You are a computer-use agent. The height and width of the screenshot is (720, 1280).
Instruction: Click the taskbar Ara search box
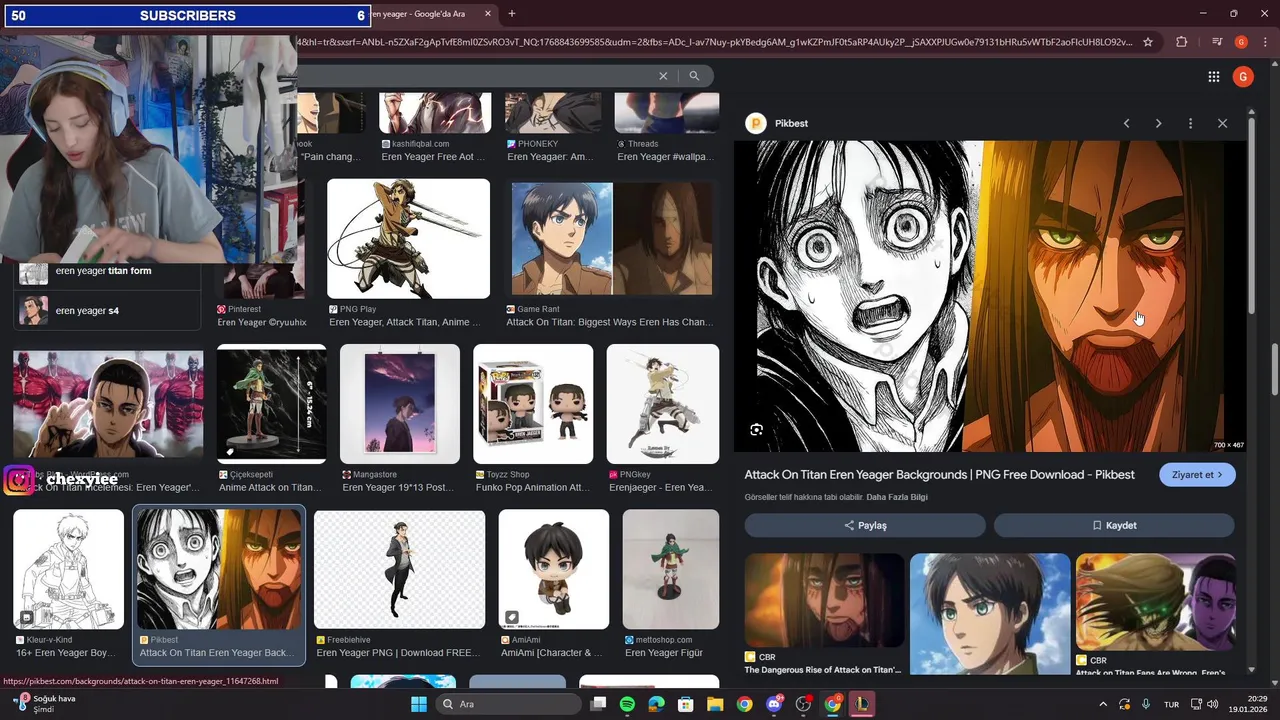click(511, 704)
